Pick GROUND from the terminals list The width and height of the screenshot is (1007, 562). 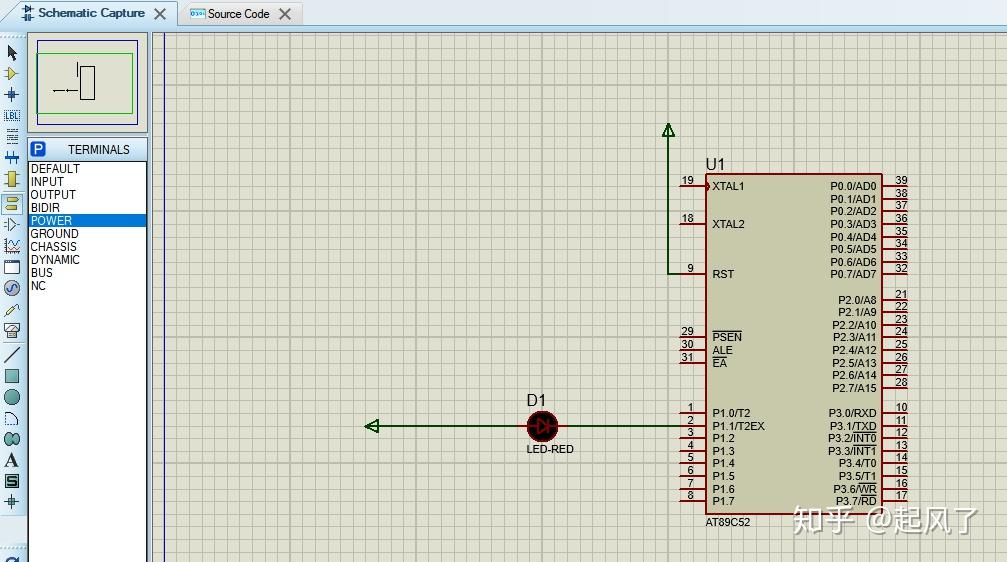tap(87, 234)
